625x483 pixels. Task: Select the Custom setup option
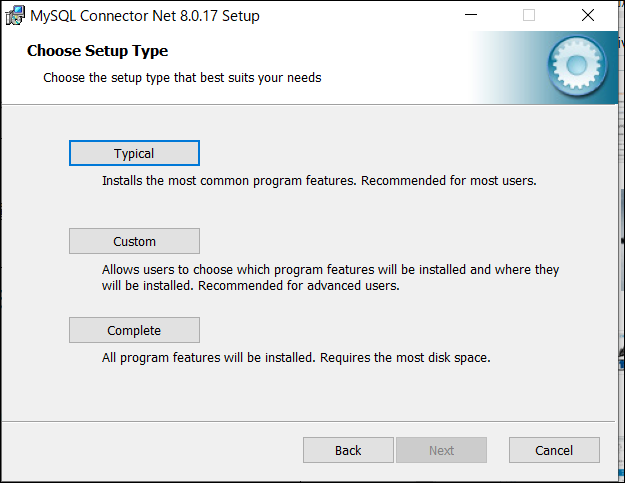click(134, 241)
